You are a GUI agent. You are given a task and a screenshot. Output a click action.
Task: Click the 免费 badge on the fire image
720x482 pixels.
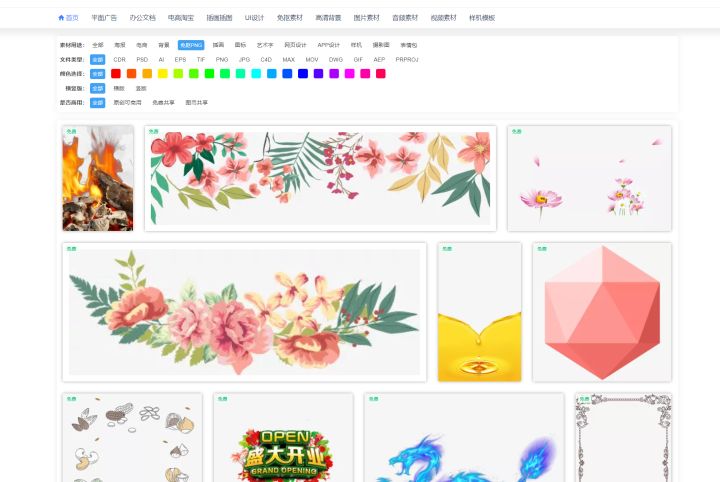(71, 131)
